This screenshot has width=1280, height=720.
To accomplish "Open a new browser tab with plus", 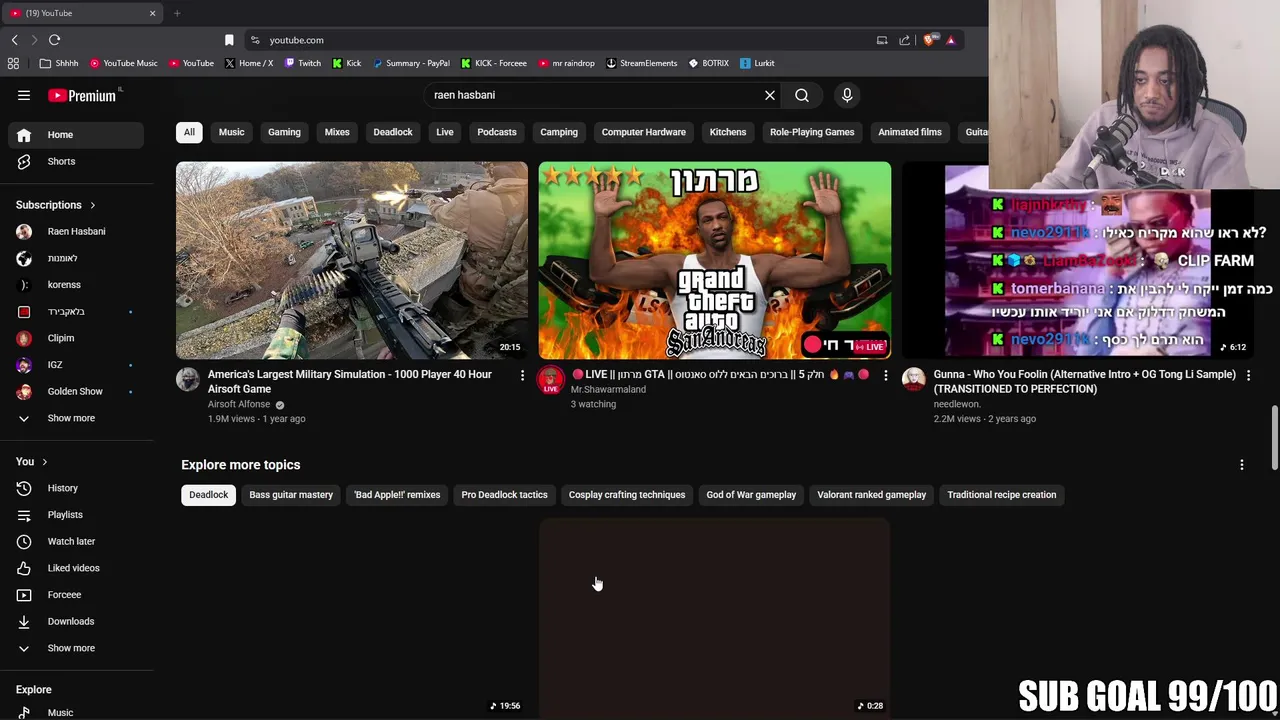I will (177, 13).
